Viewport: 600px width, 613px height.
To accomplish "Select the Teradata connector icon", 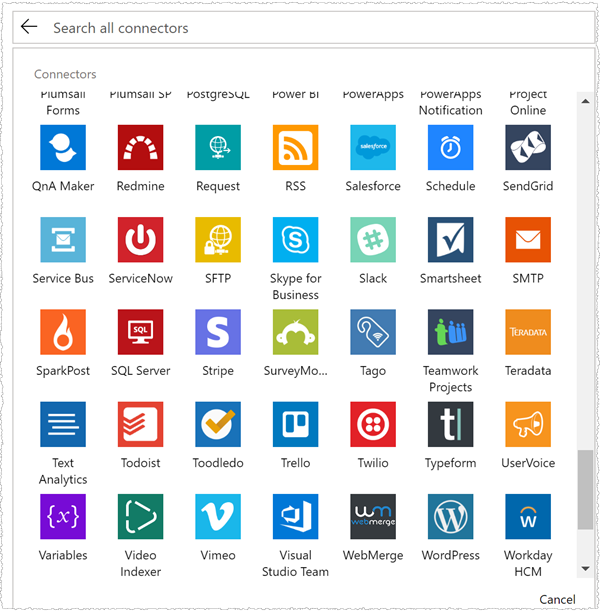I will [528, 332].
